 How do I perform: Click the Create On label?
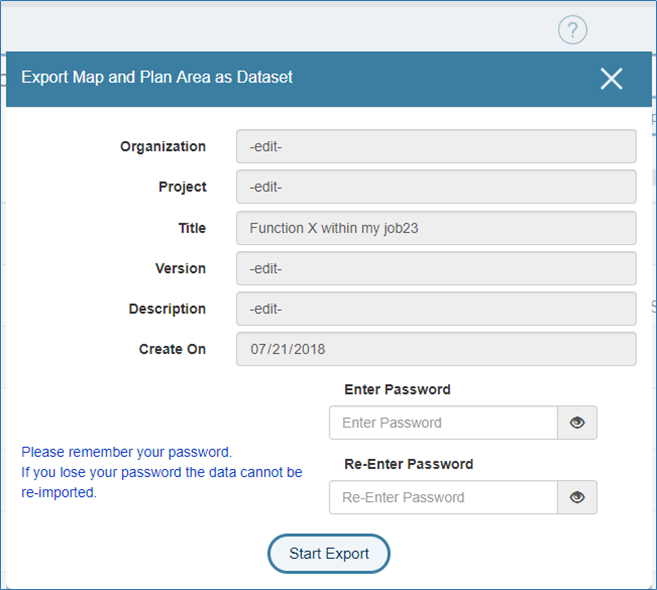coord(172,349)
